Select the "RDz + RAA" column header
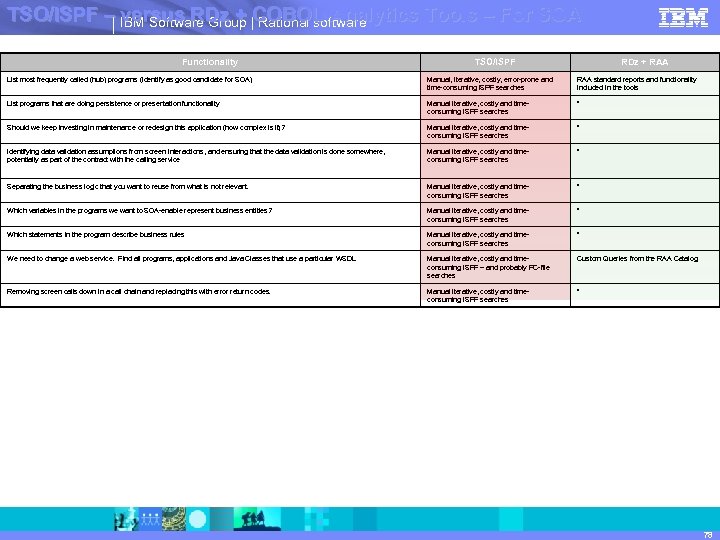 click(x=644, y=62)
